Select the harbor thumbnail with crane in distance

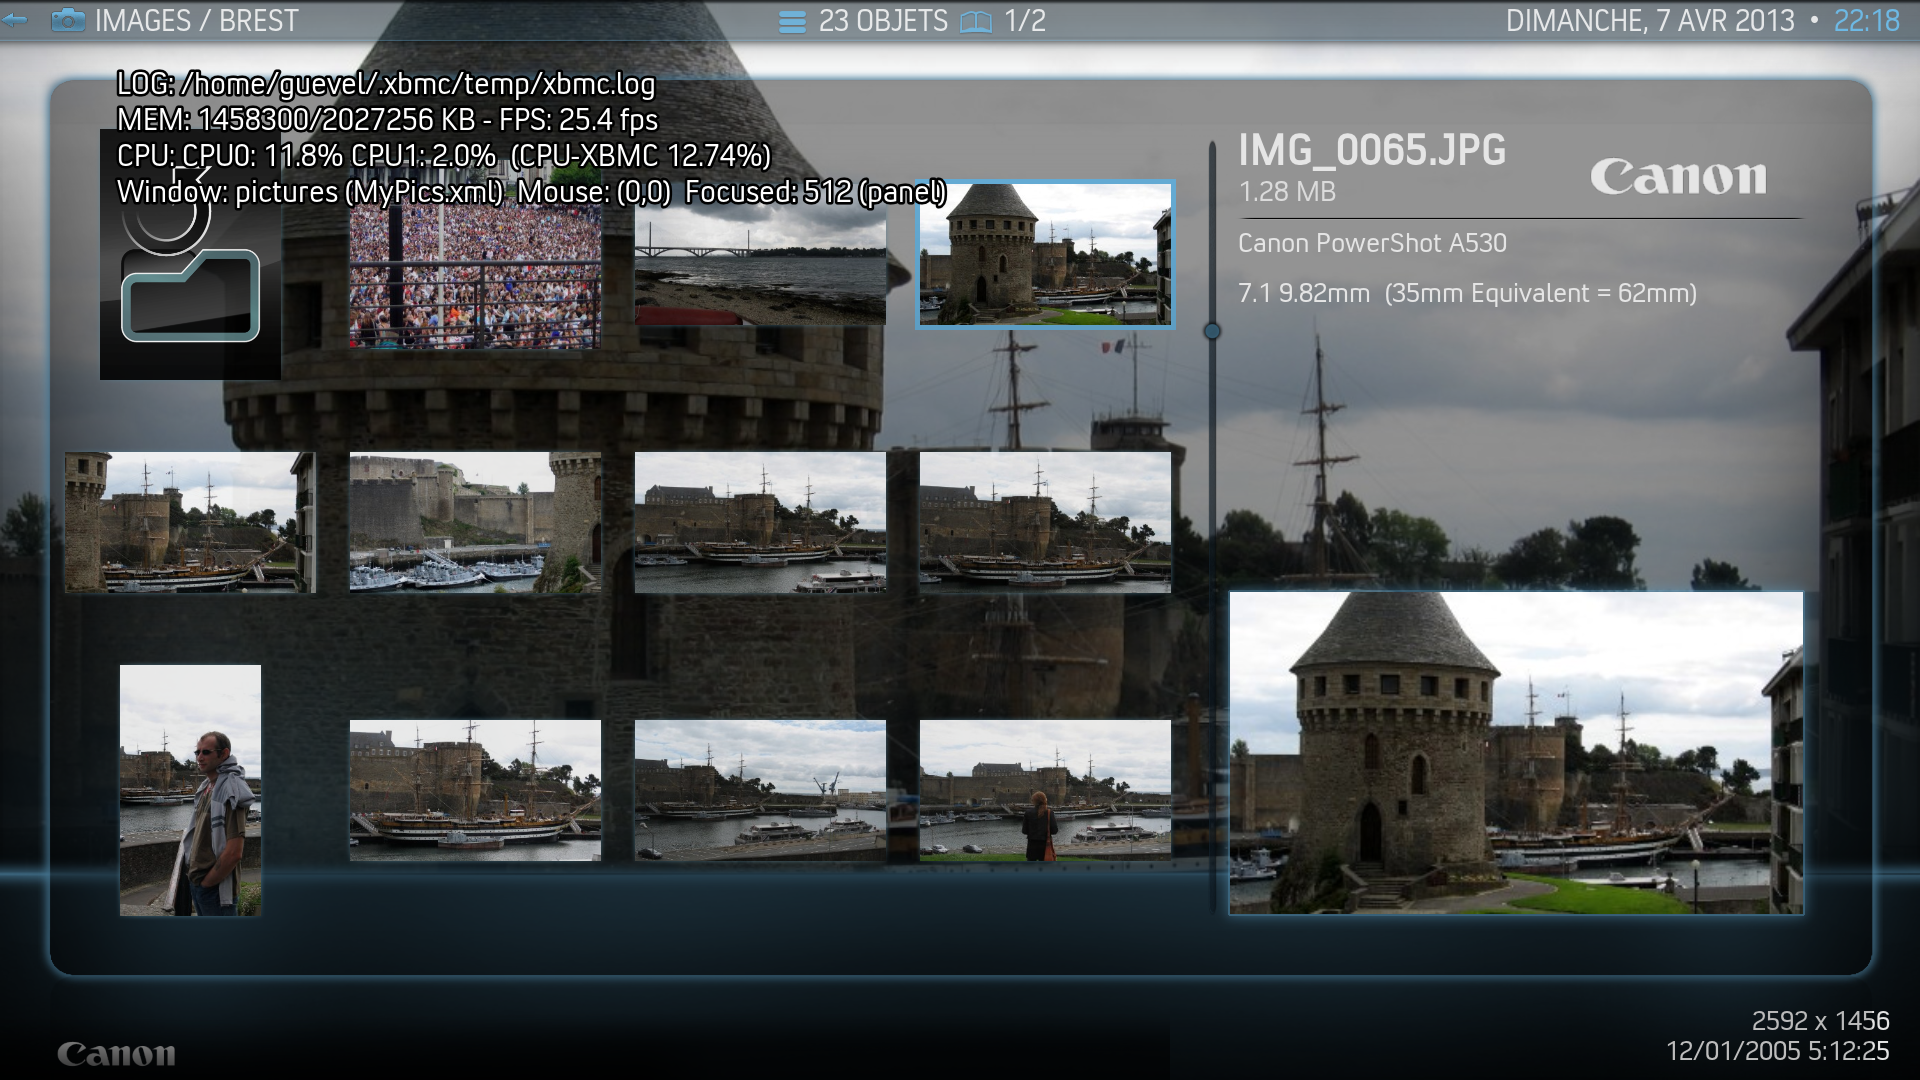point(760,790)
